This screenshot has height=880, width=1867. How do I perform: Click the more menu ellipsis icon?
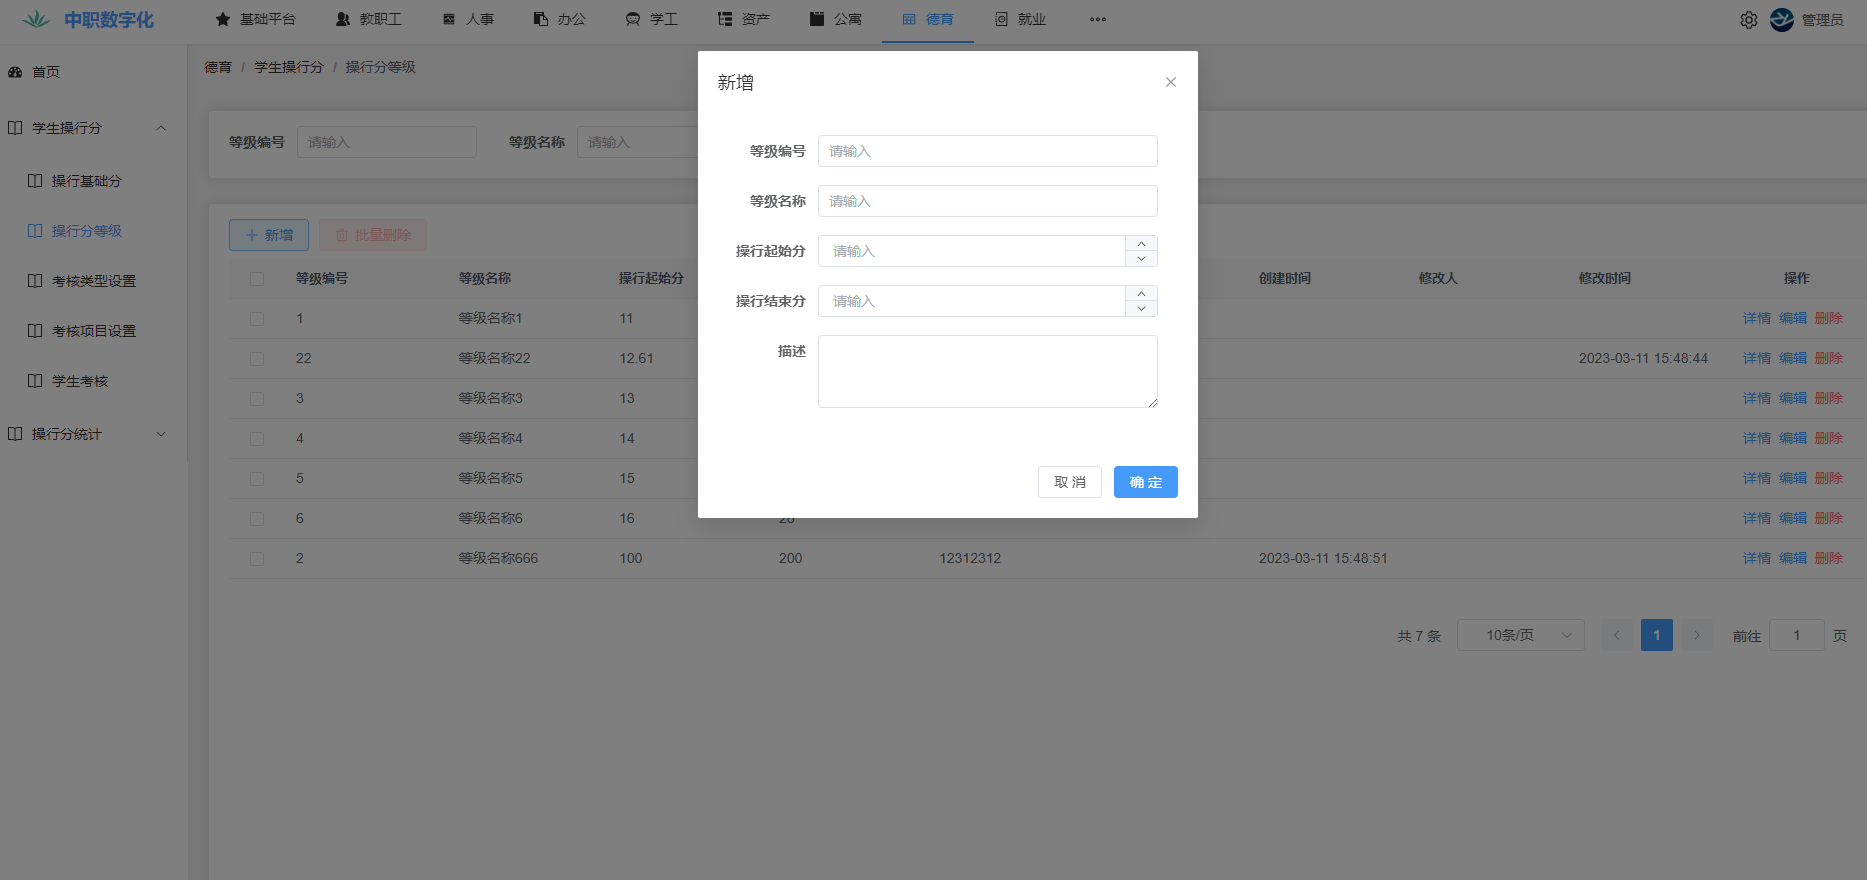[x=1097, y=20]
